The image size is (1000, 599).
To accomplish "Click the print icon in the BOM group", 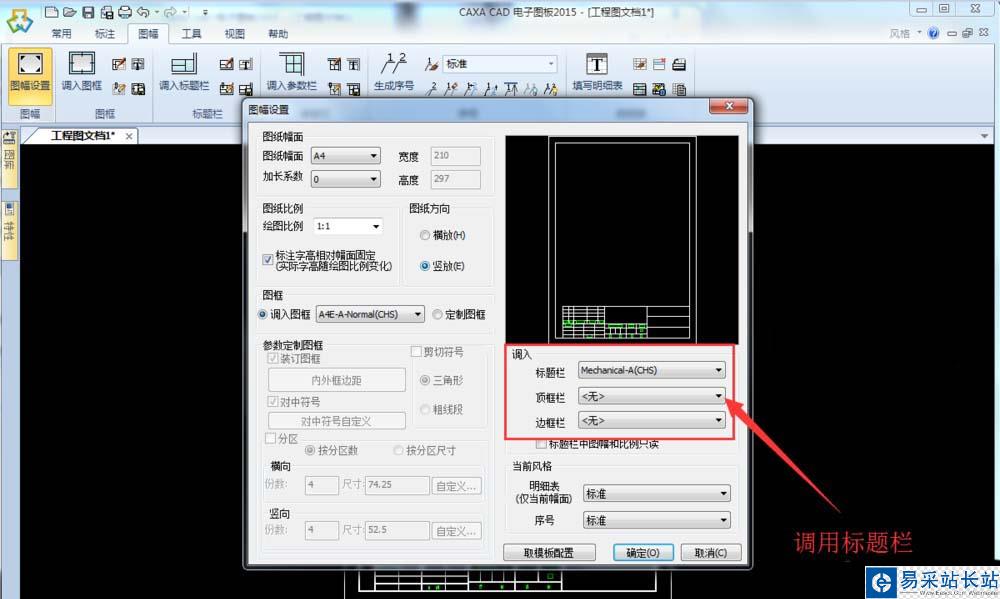I will [x=679, y=64].
